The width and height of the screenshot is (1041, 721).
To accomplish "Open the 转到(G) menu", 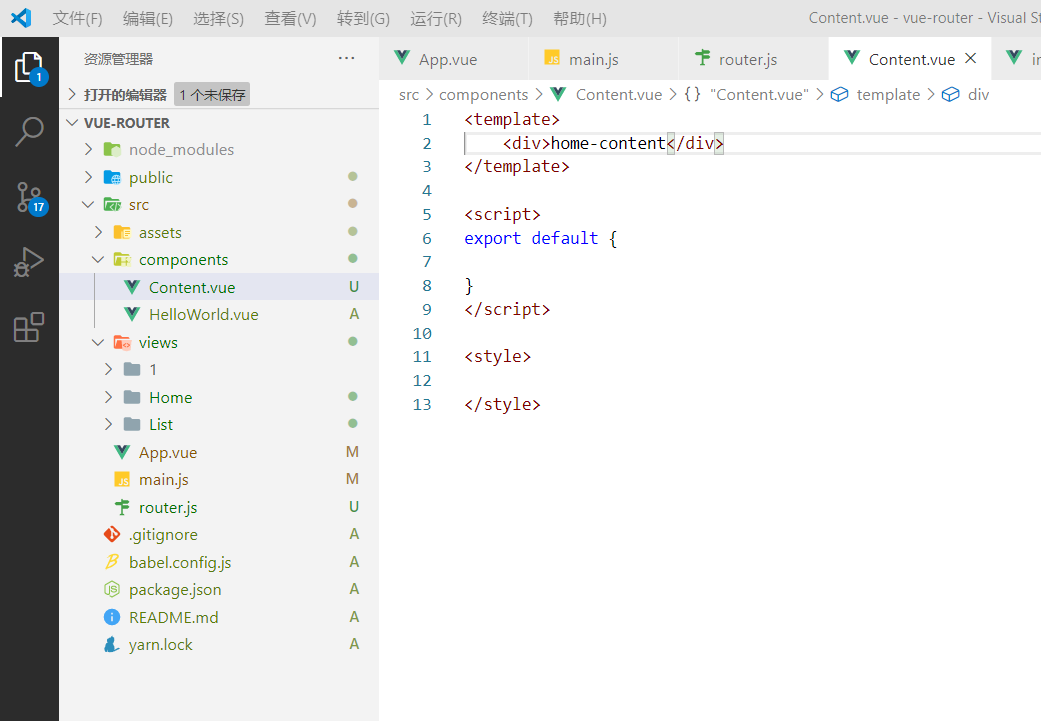I will [x=363, y=19].
